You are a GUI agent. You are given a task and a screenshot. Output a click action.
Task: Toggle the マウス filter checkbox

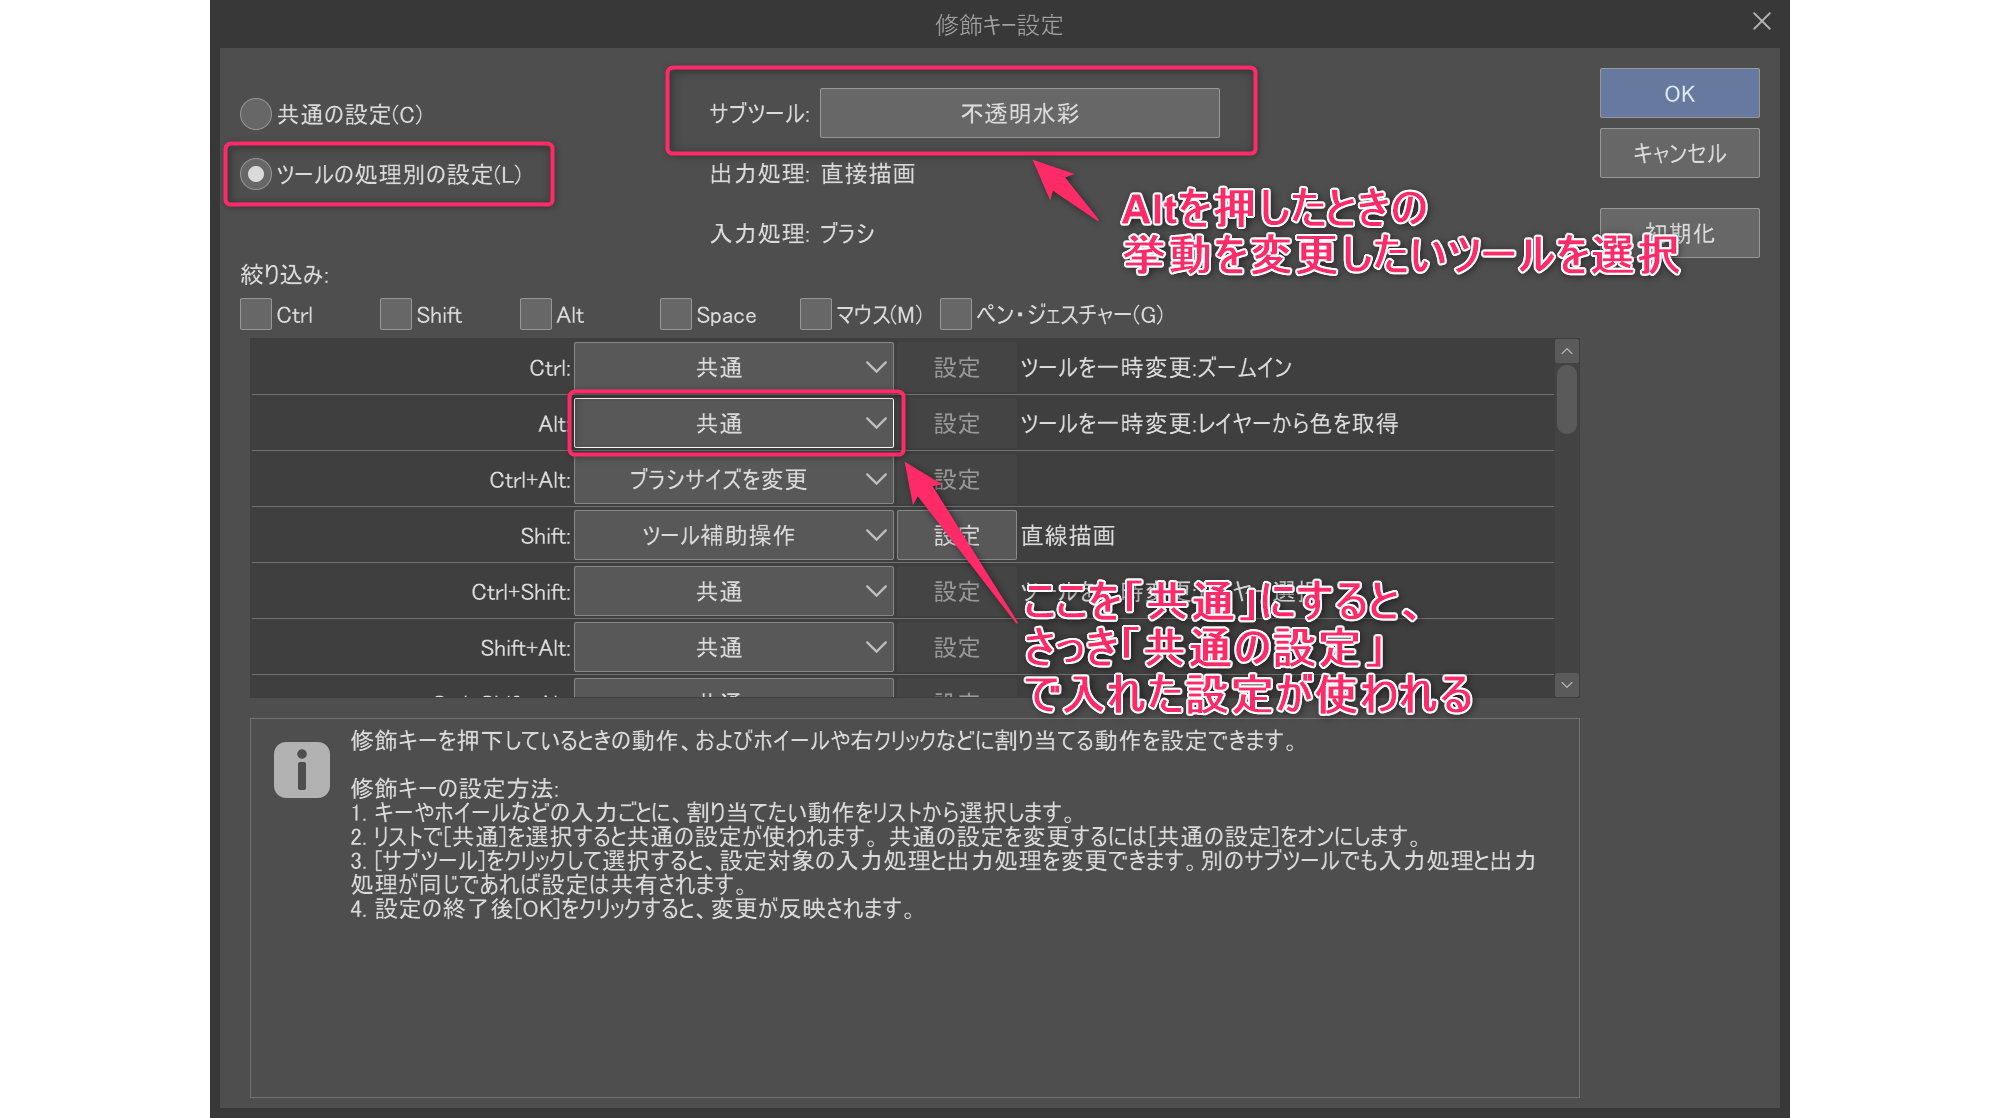tap(816, 314)
